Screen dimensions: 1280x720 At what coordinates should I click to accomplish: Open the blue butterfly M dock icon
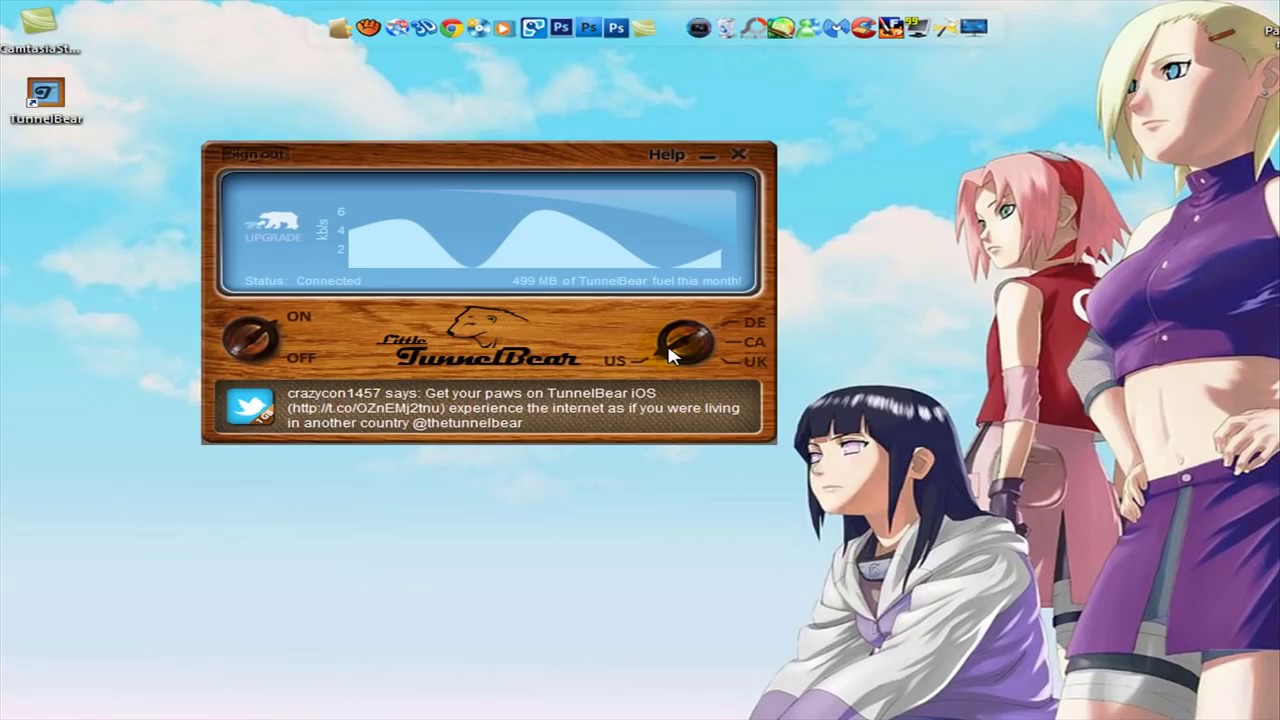(835, 28)
